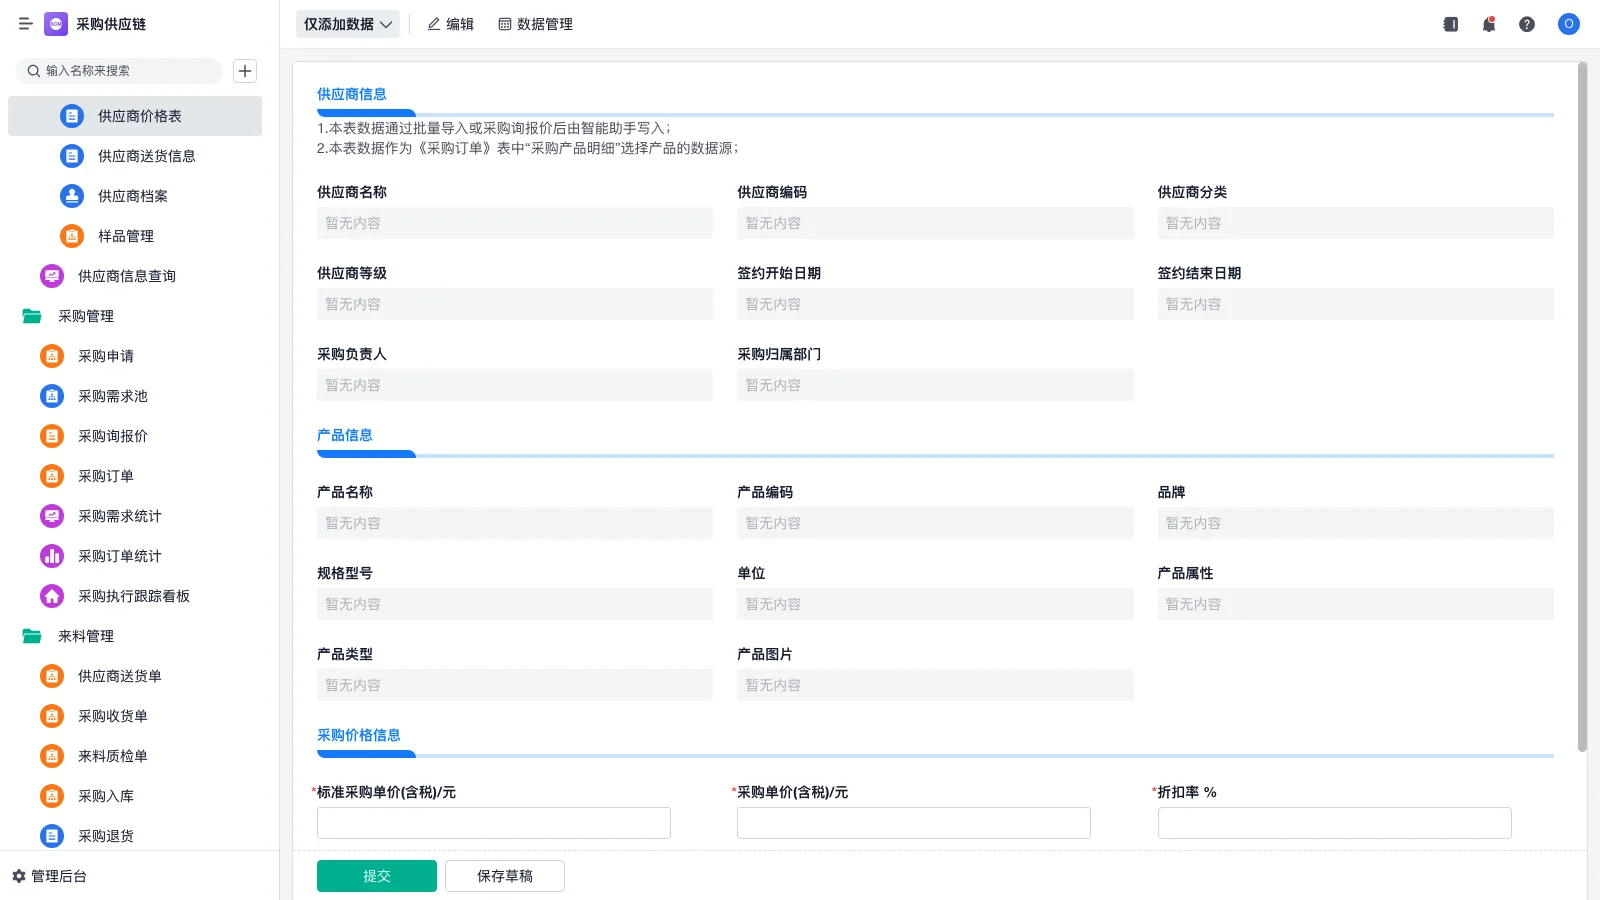This screenshot has height=900, width=1600.
Task: Open the user avatar menu
Action: (1569, 24)
